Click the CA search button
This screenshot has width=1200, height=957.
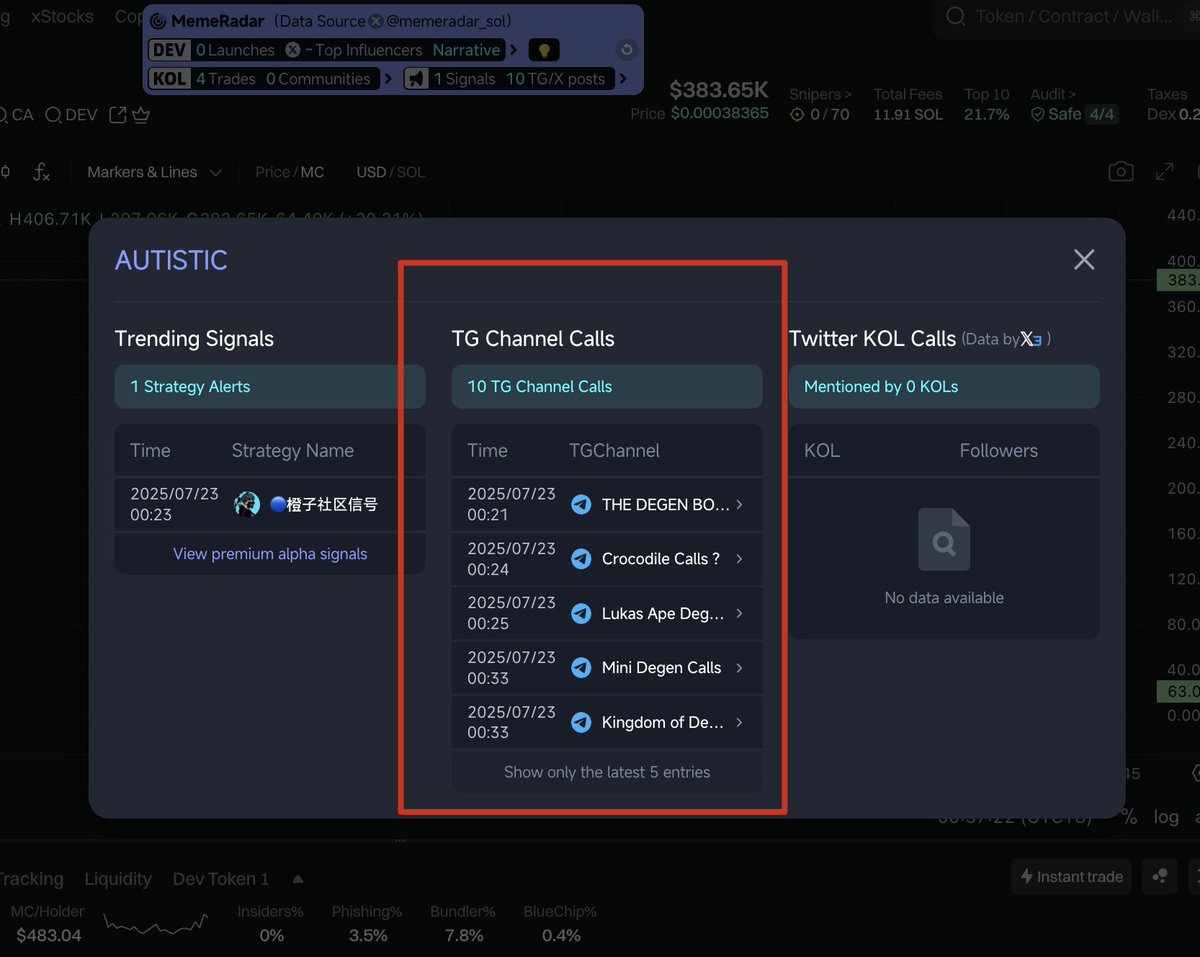[x=17, y=115]
